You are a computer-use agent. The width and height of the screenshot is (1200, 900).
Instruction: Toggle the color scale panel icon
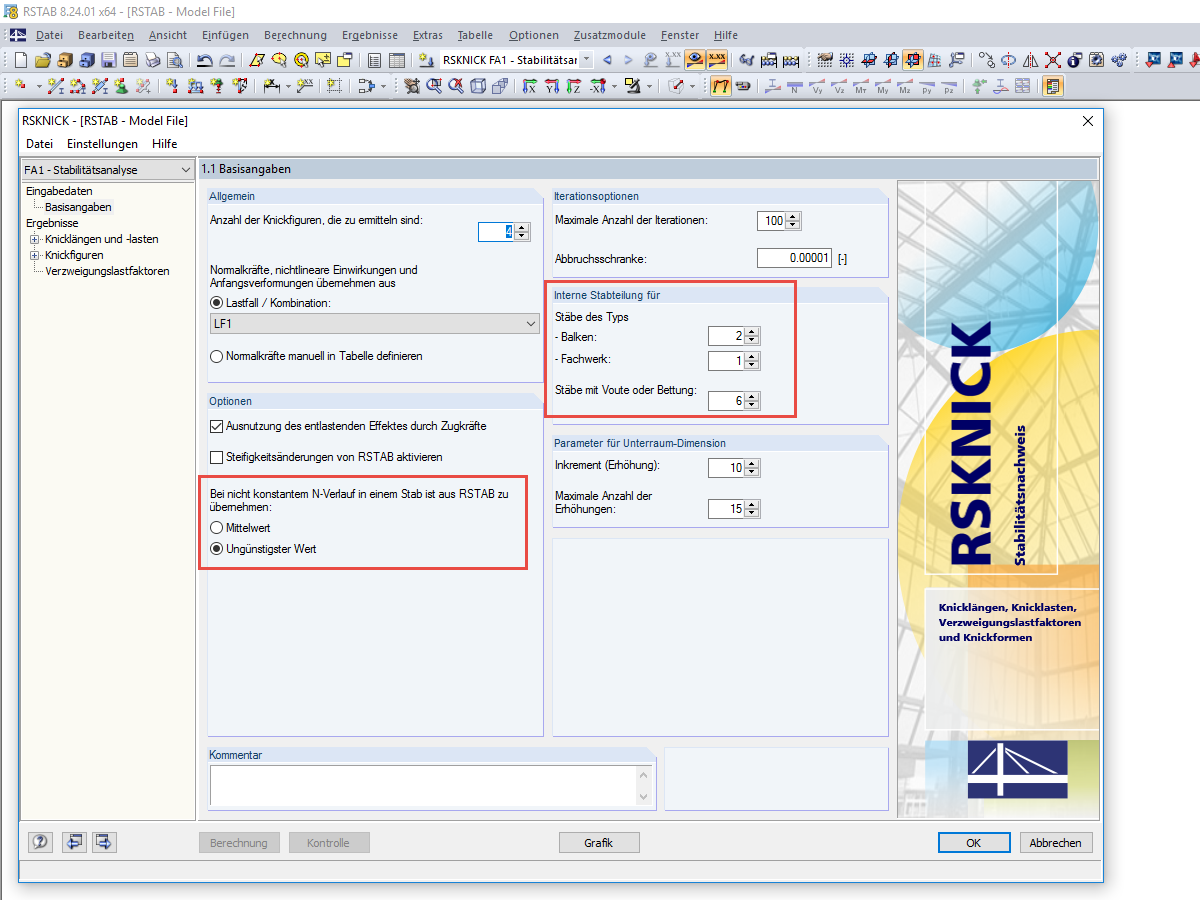point(1053,86)
